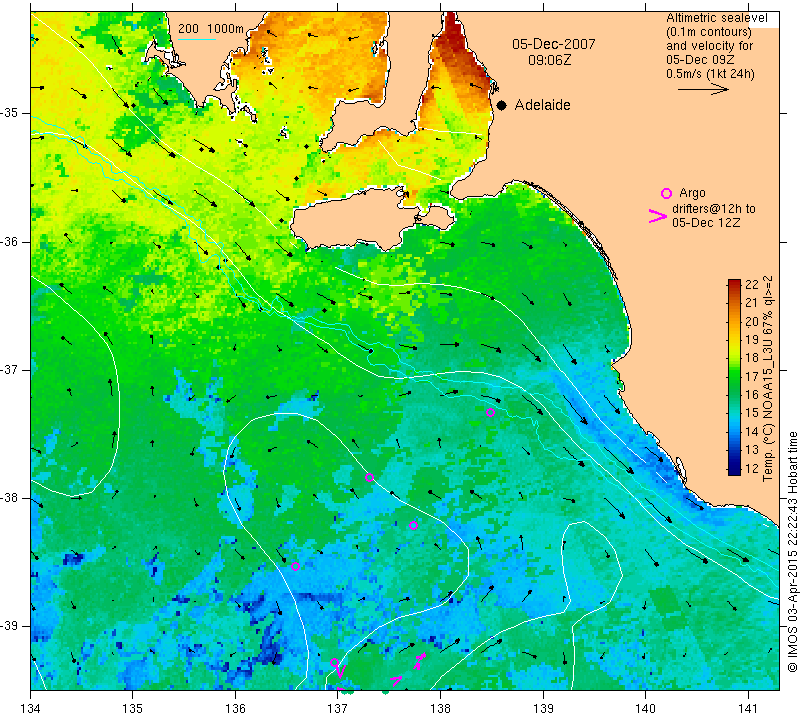Click the magenta drifter arrowhead in legend

pyautogui.click(x=658, y=216)
